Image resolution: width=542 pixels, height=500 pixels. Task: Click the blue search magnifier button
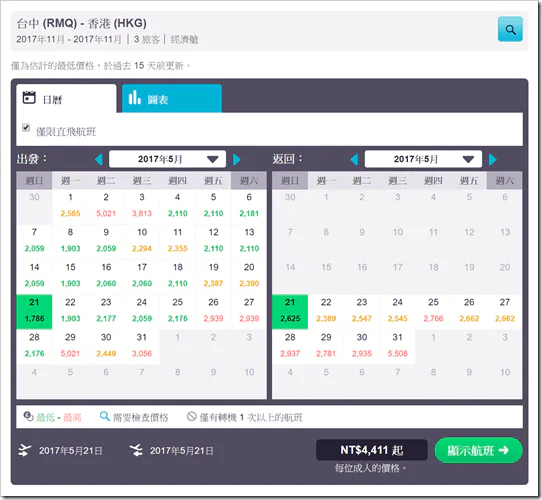pos(510,29)
